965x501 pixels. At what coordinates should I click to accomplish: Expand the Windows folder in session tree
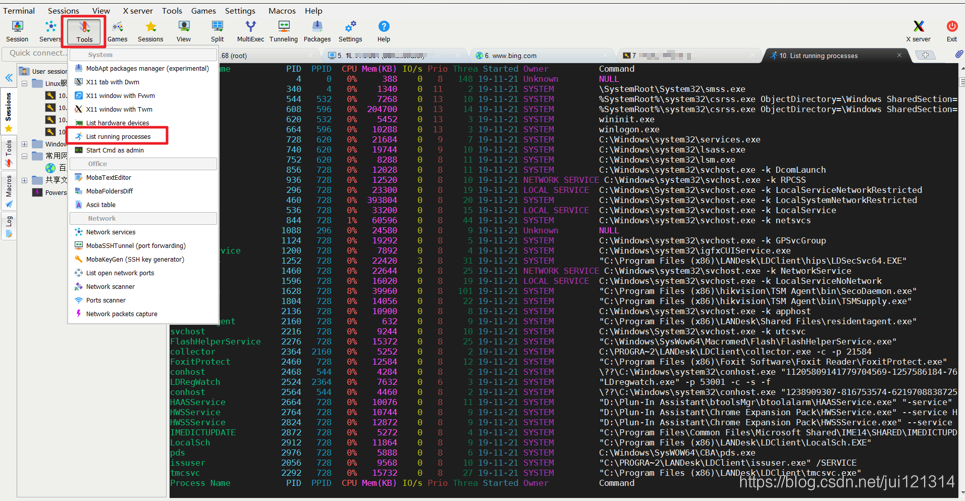coord(25,144)
